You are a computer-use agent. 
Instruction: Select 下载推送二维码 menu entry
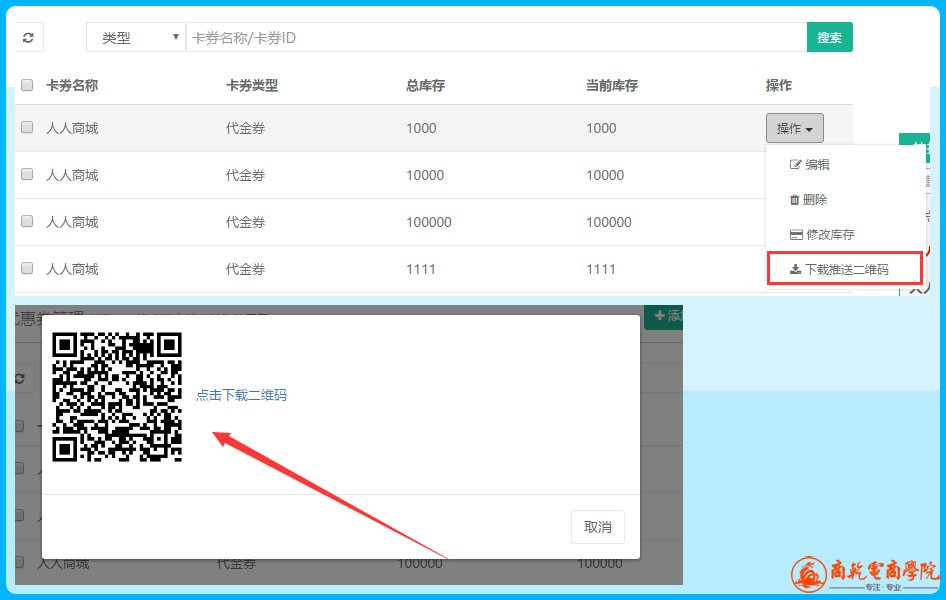[845, 269]
